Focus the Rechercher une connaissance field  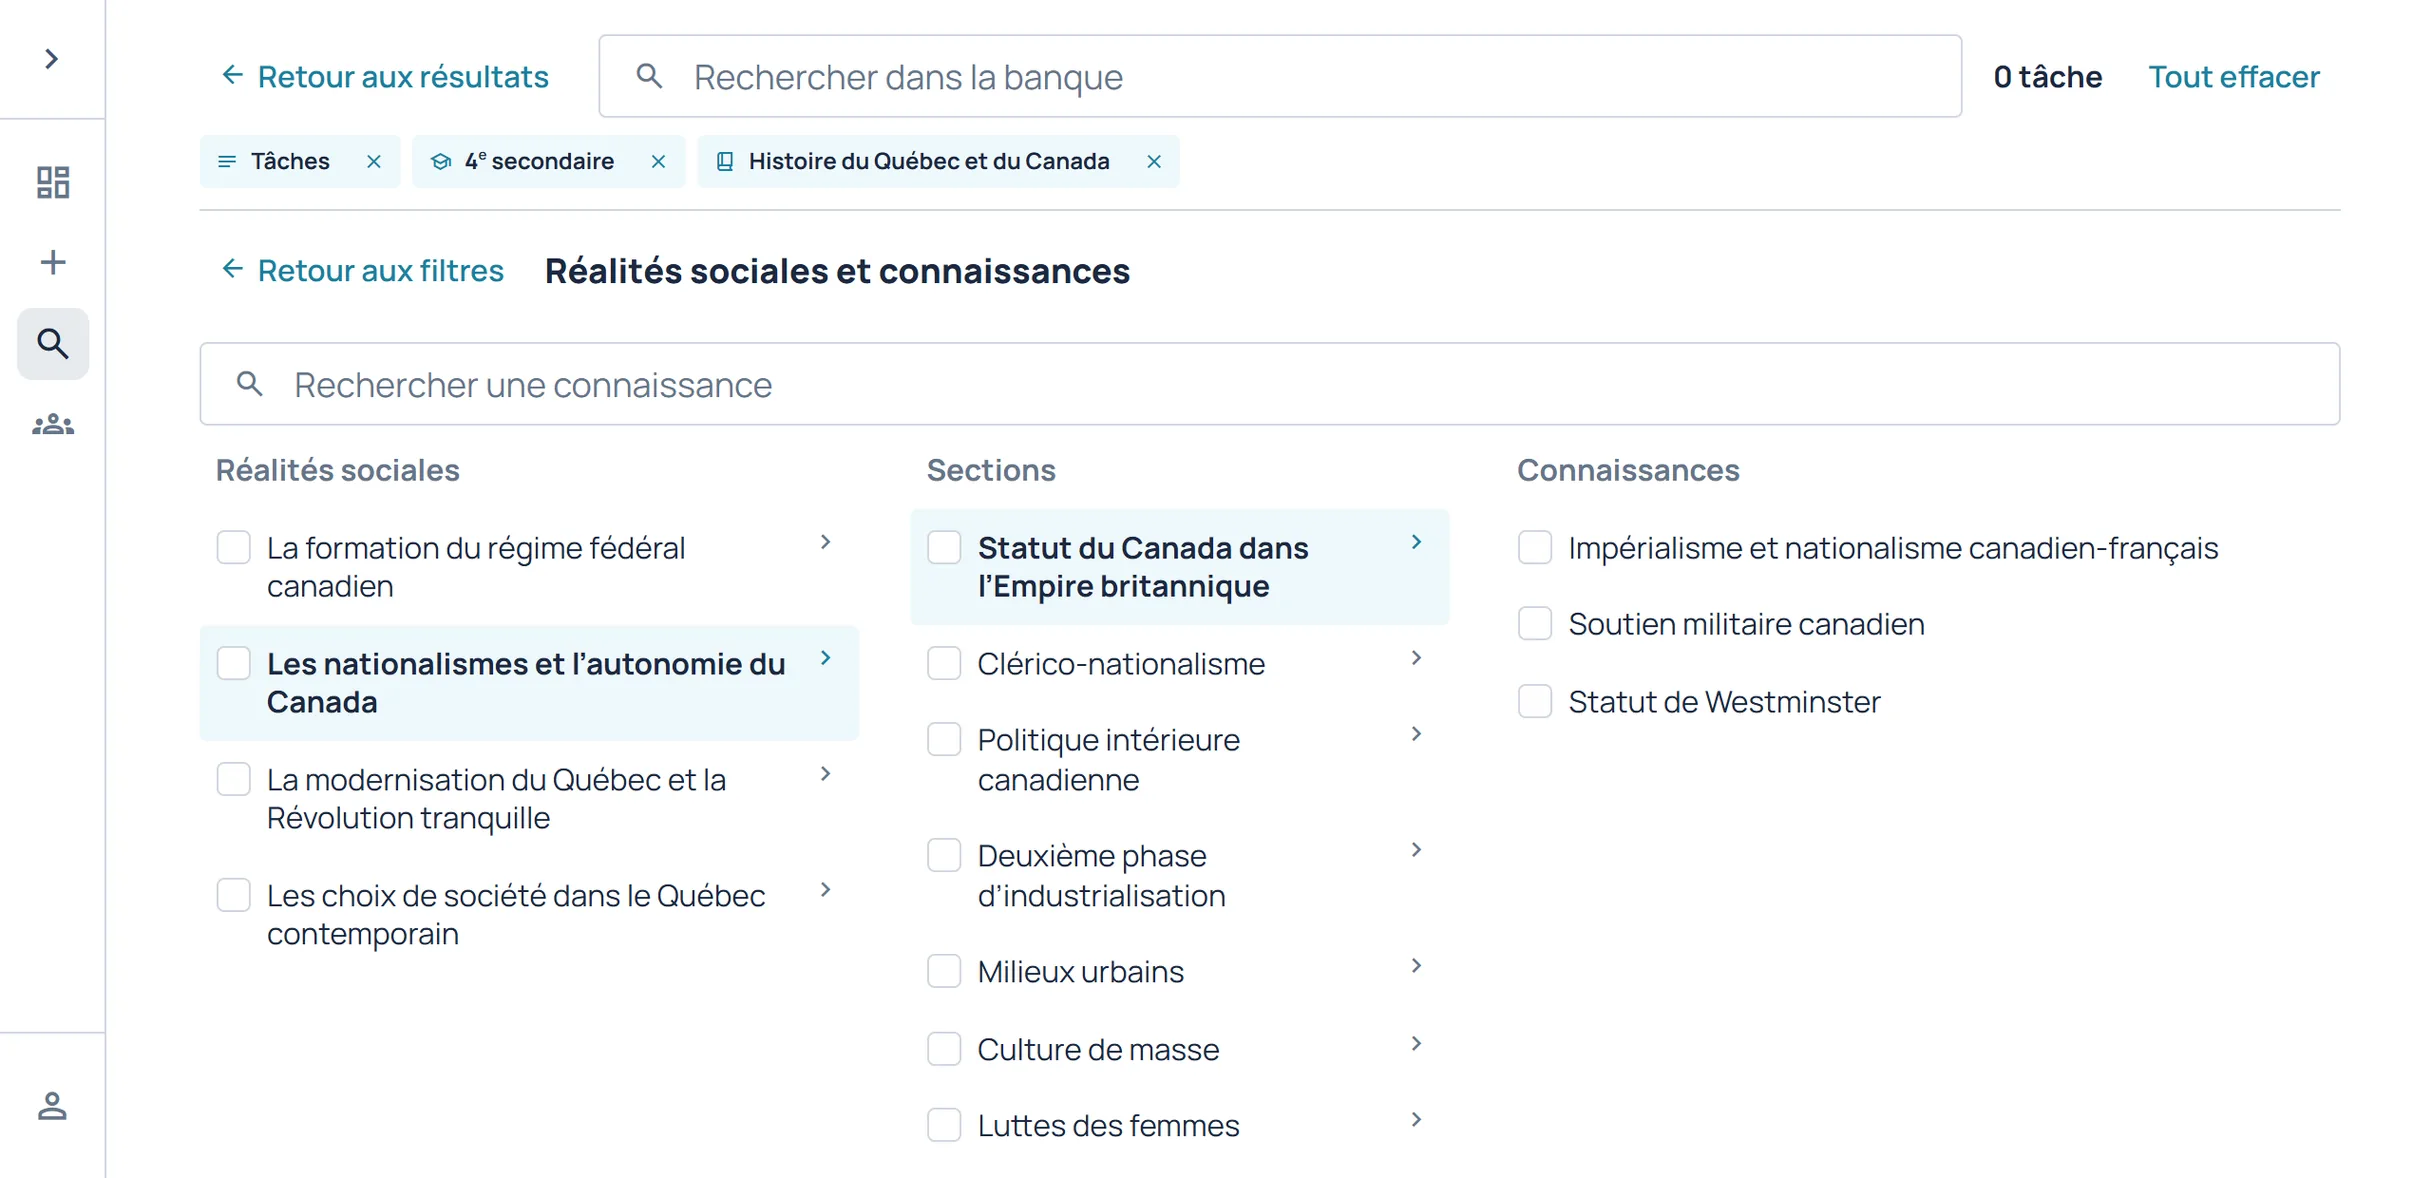tap(1270, 384)
